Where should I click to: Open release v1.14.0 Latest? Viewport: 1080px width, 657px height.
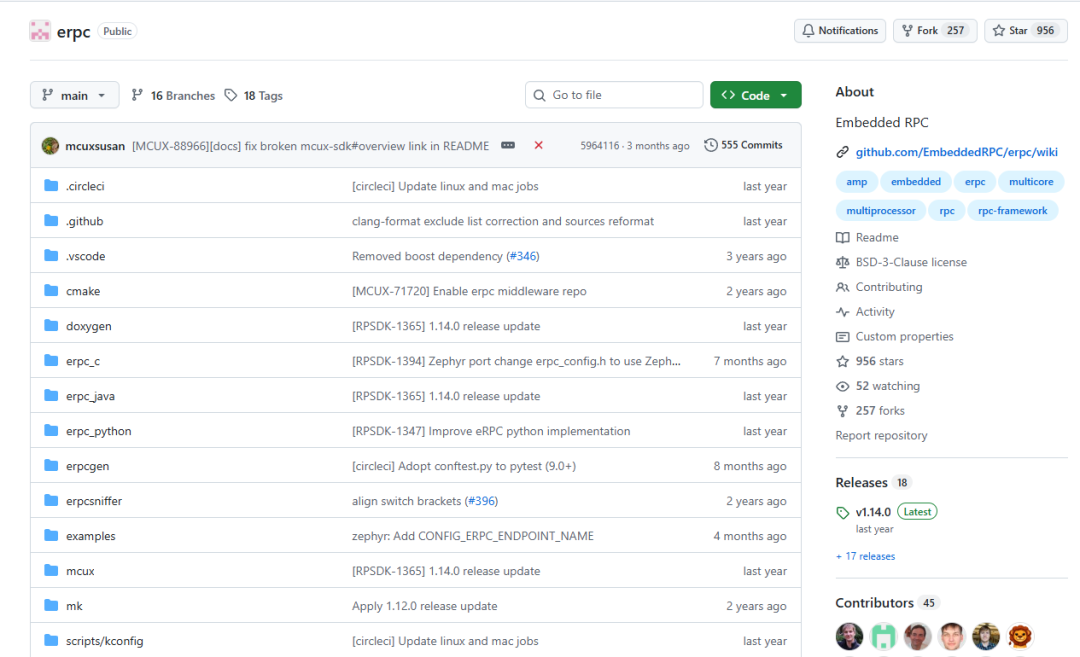(886, 512)
